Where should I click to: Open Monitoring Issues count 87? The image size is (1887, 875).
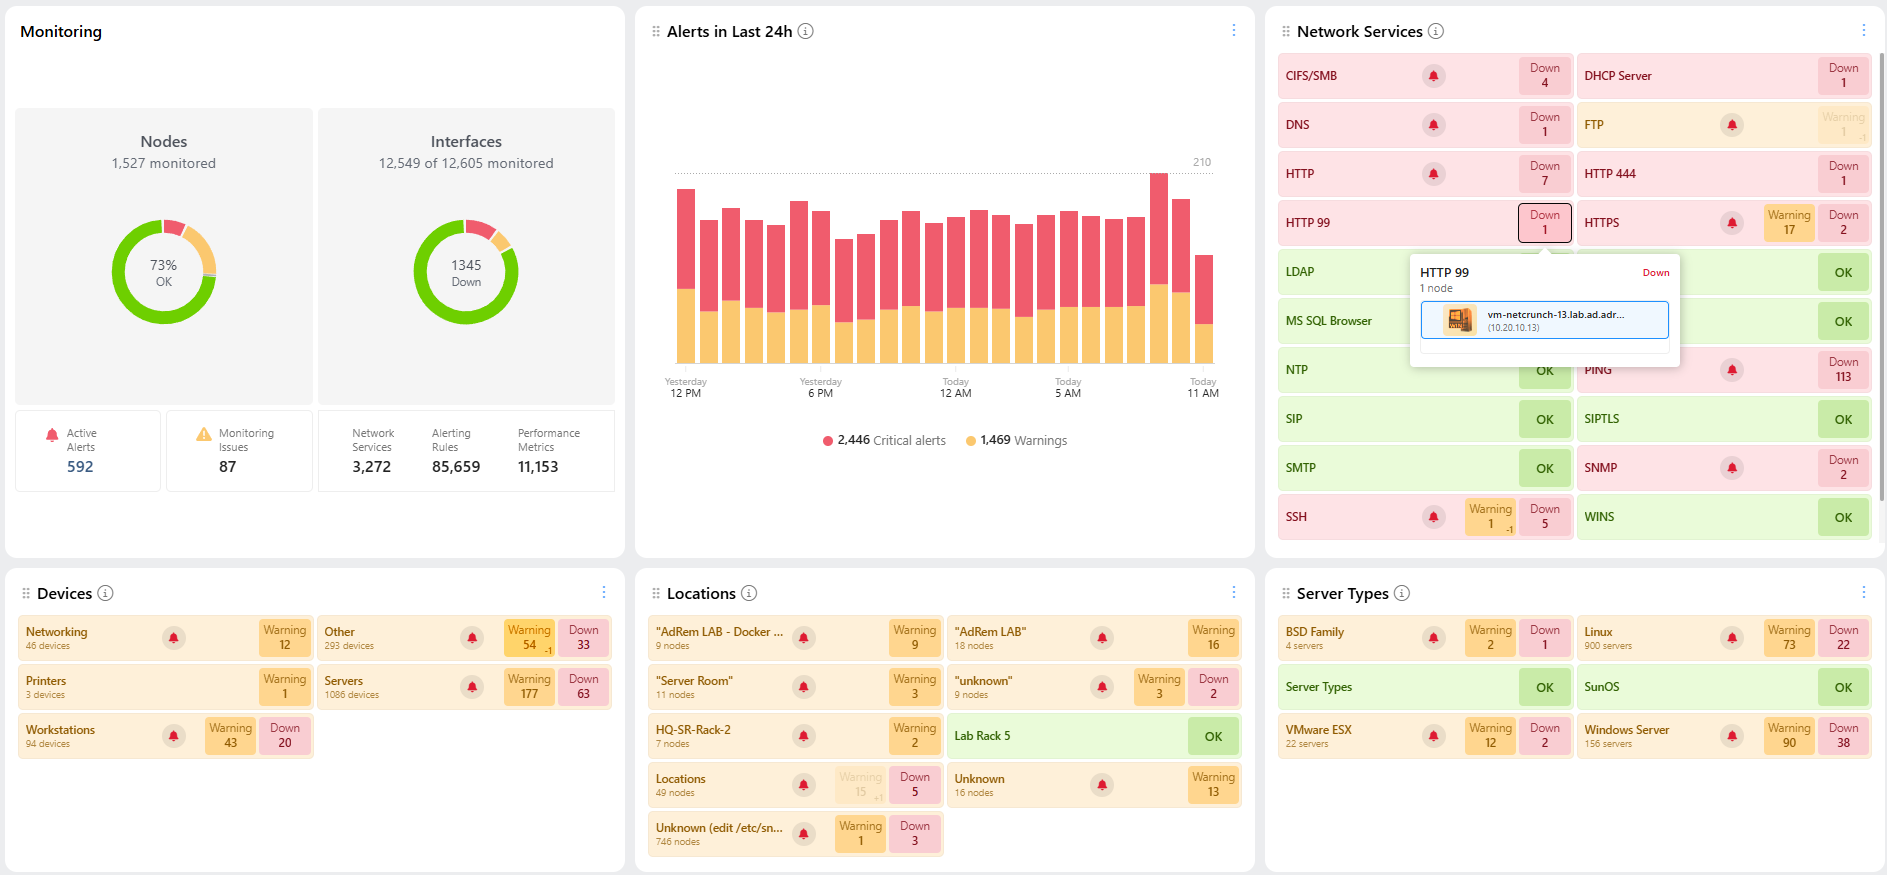[228, 467]
